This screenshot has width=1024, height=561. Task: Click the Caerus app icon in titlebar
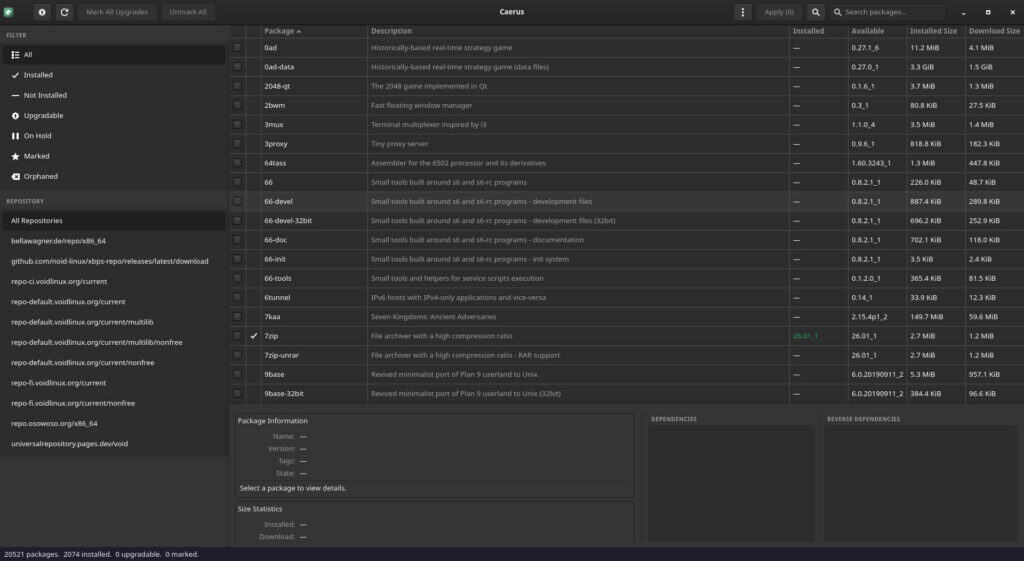pos(8,12)
